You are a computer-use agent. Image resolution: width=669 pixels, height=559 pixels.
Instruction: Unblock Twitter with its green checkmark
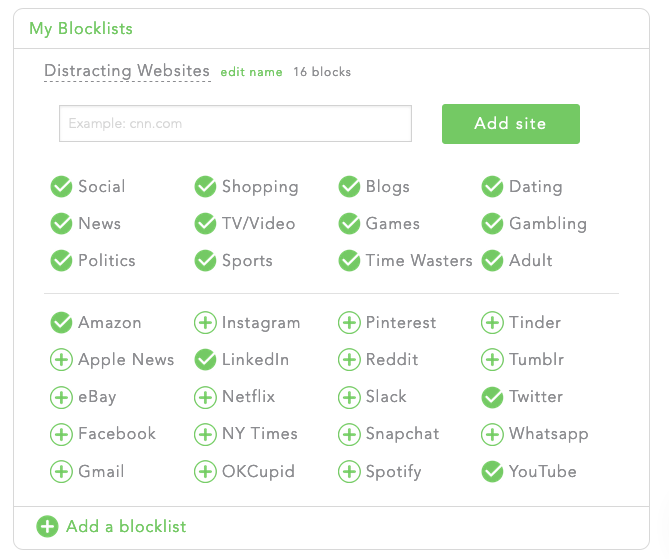coord(492,397)
